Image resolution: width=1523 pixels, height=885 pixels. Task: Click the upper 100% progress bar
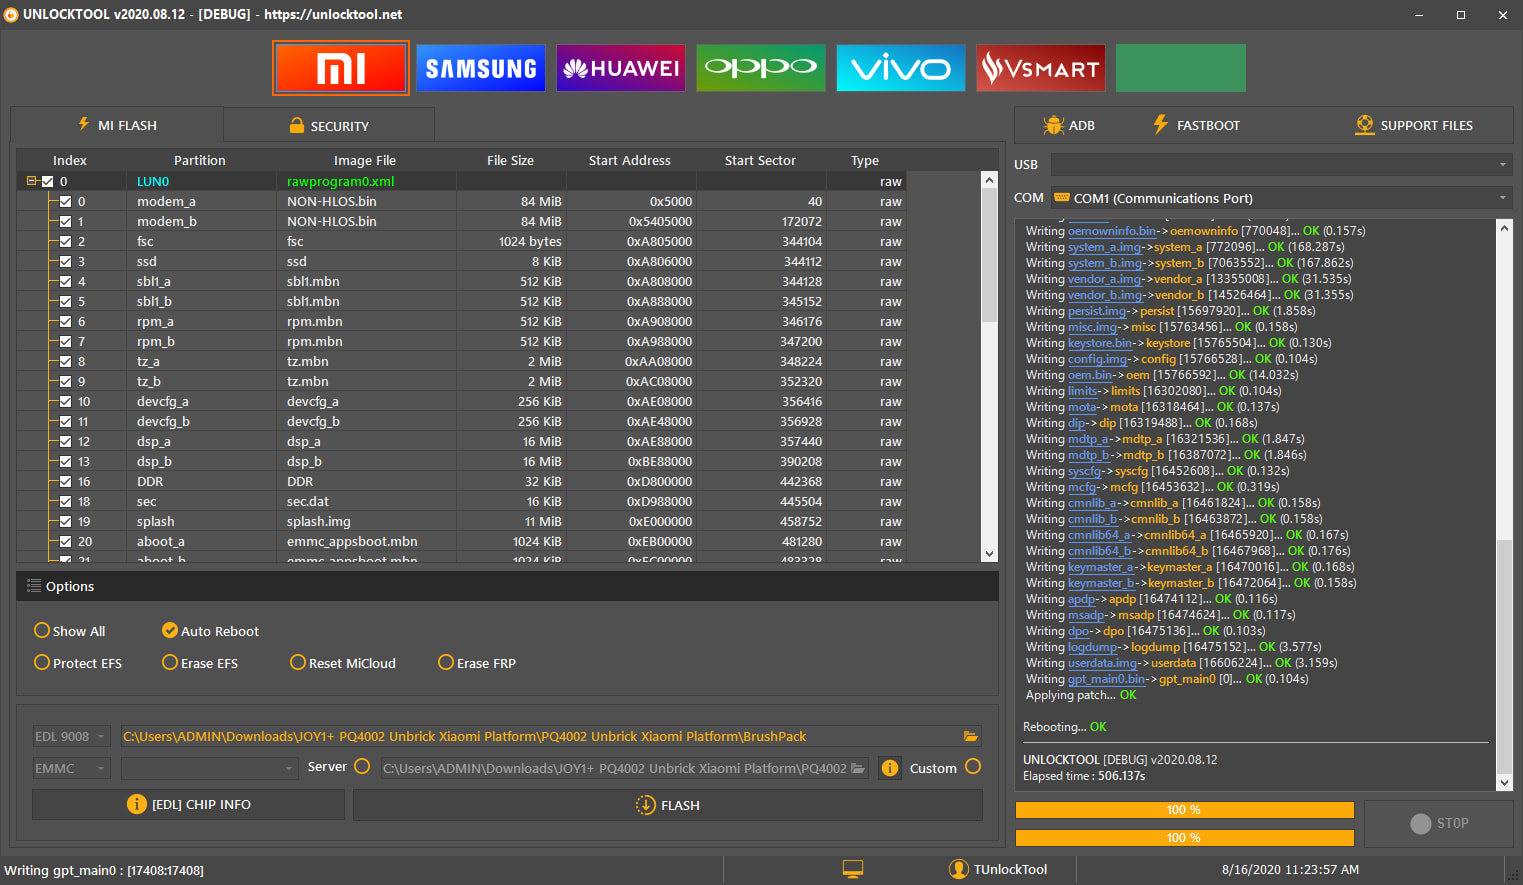coord(1184,810)
